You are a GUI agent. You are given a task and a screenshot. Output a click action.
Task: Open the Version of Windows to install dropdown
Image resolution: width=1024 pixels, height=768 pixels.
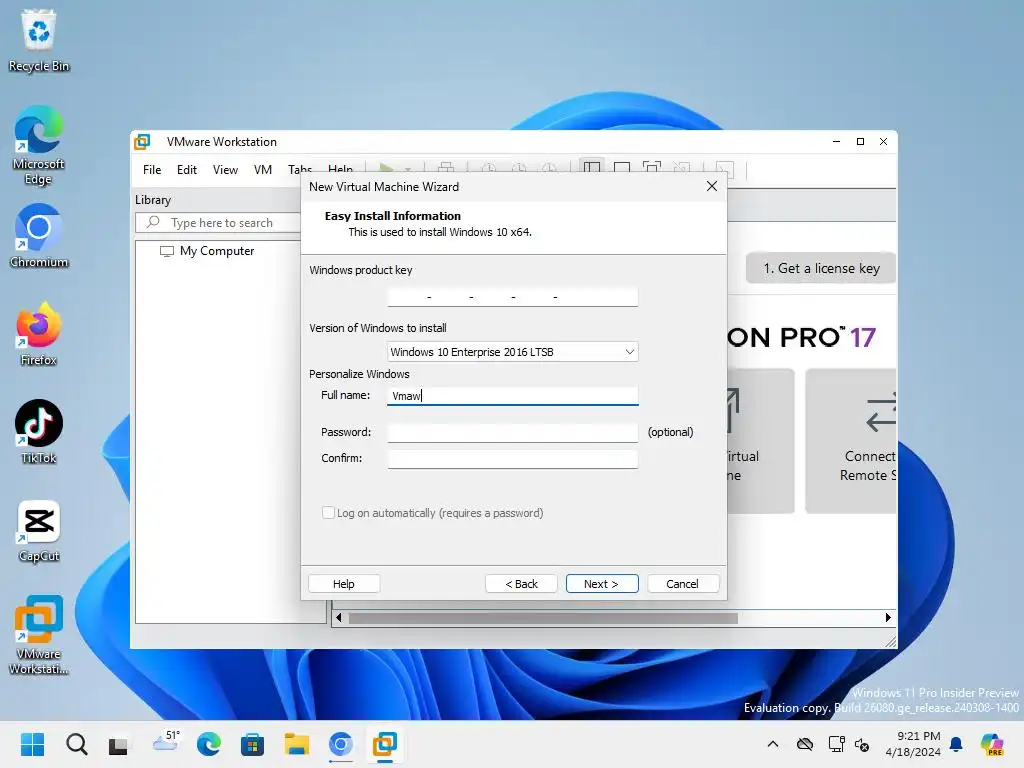pyautogui.click(x=513, y=351)
